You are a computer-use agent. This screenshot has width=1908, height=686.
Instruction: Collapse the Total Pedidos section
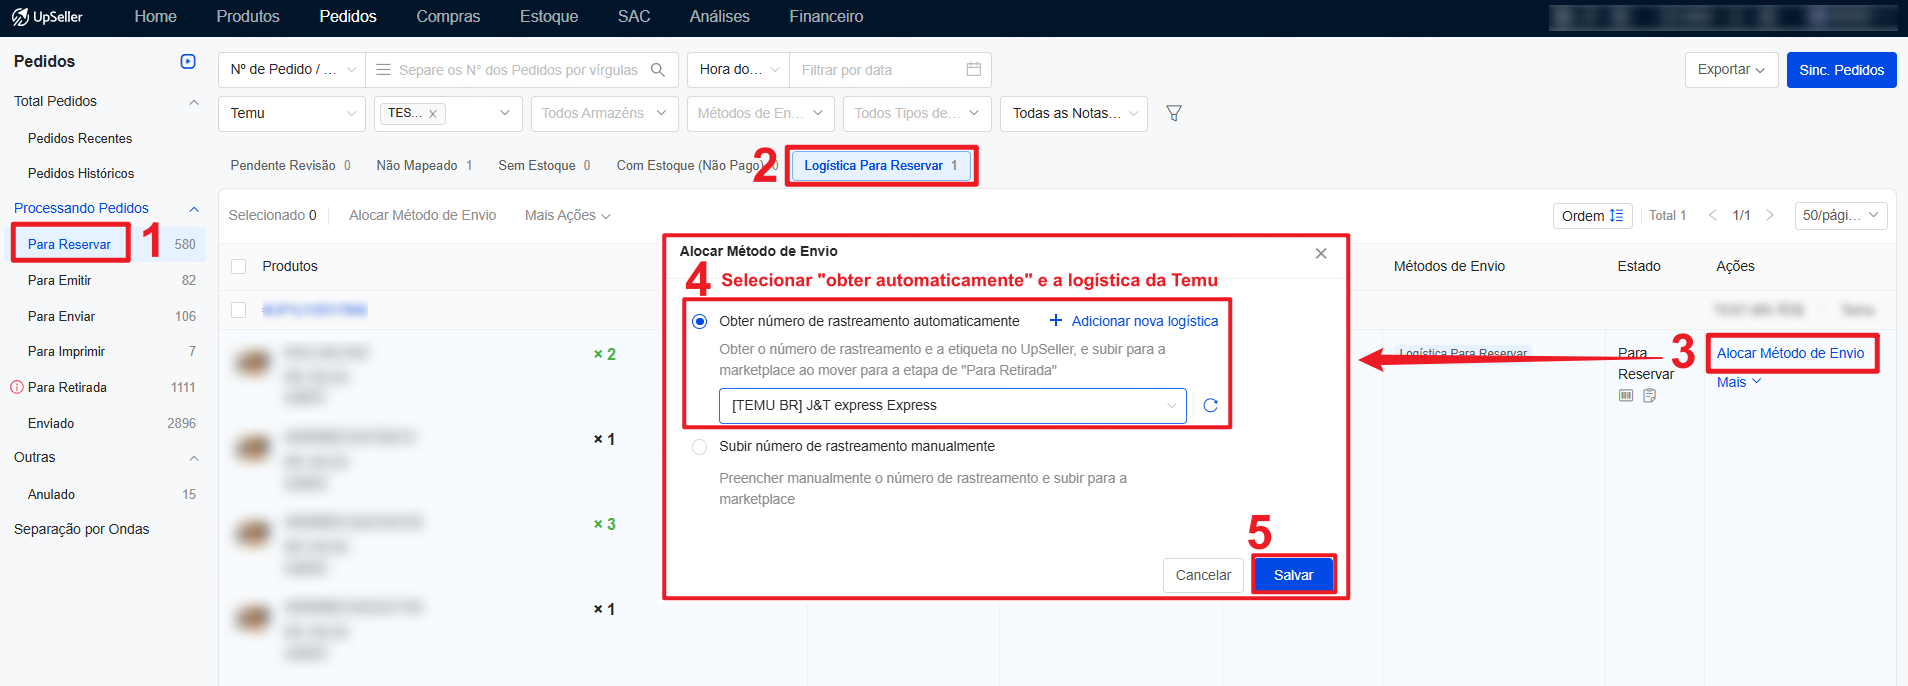[x=194, y=102]
